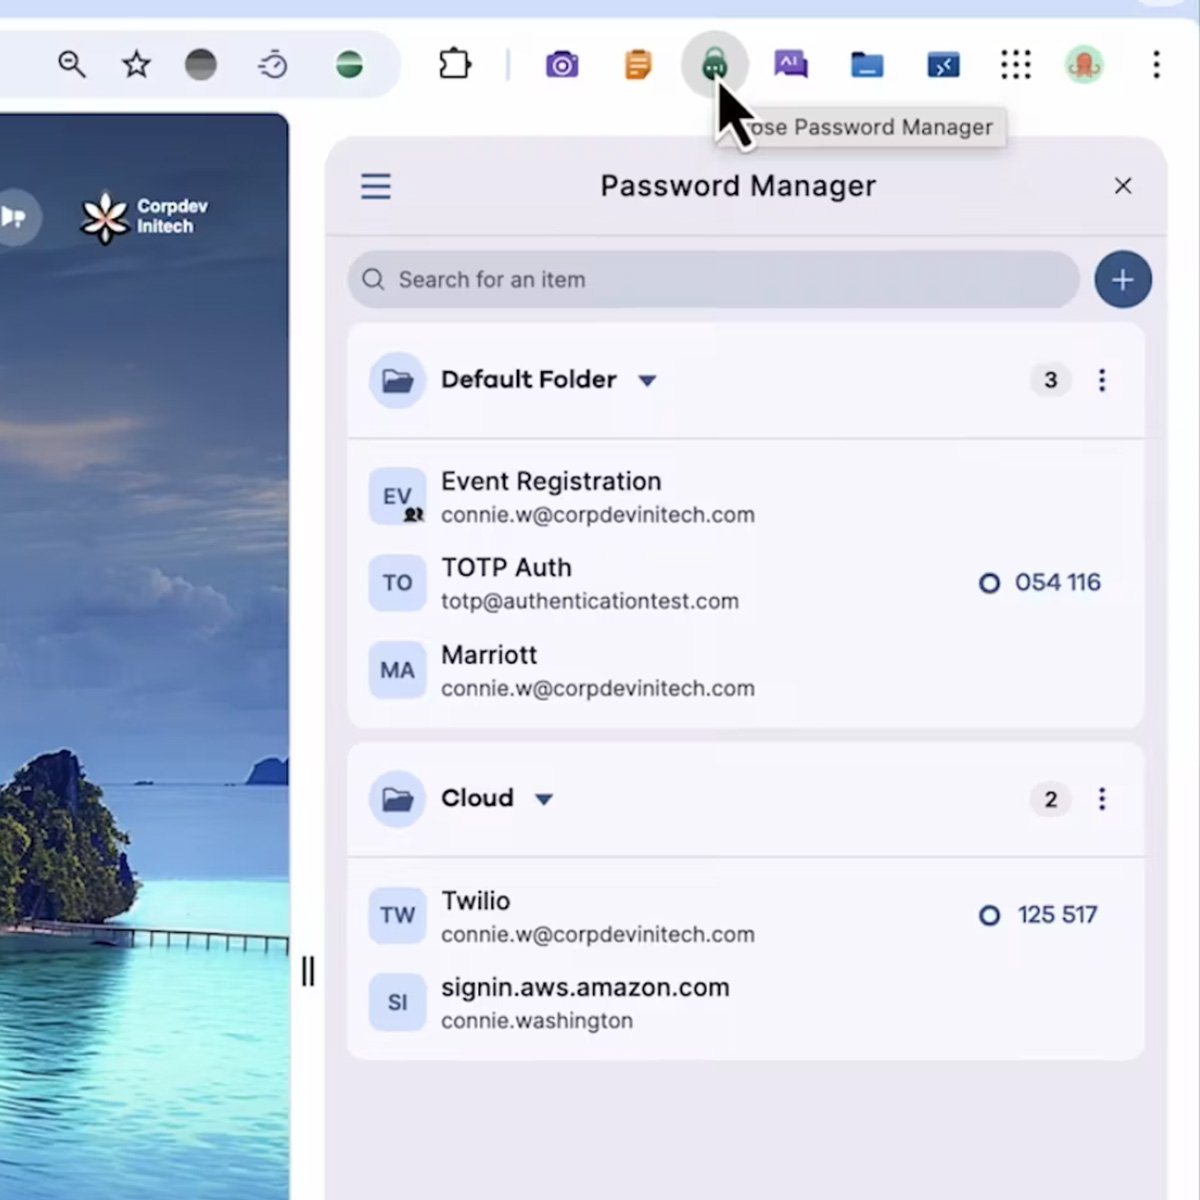Viewport: 1200px width, 1200px height.
Task: Open the remote desktop toolbar icon
Action: pos(943,65)
